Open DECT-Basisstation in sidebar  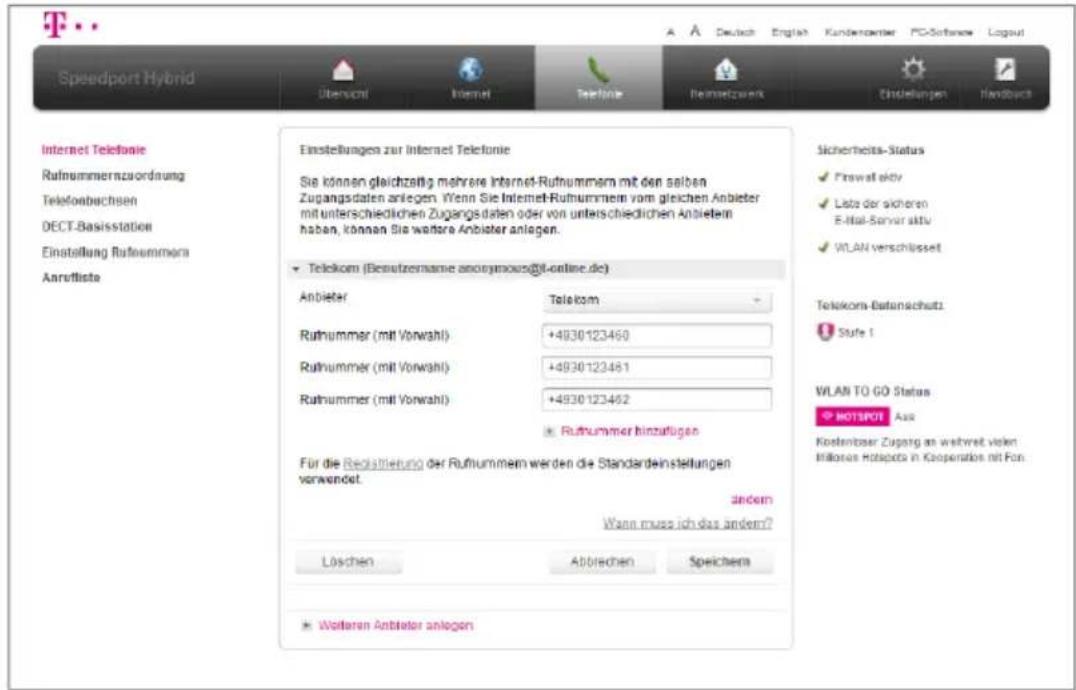tap(97, 226)
